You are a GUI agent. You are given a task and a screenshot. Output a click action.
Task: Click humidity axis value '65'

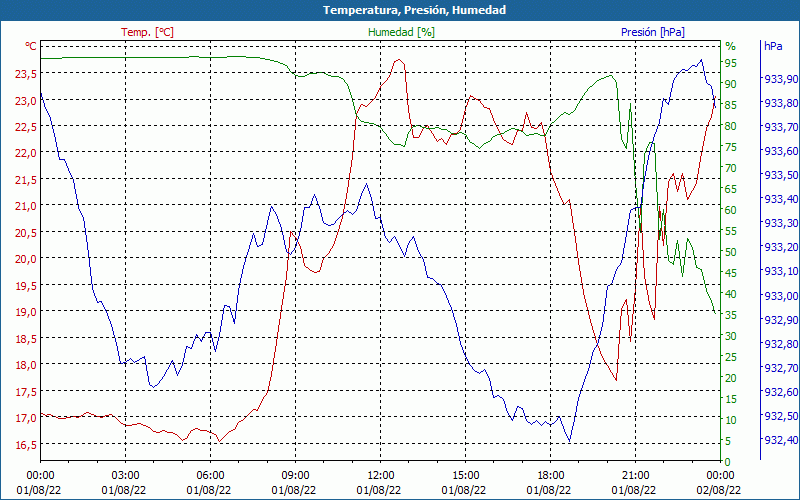pyautogui.click(x=731, y=189)
